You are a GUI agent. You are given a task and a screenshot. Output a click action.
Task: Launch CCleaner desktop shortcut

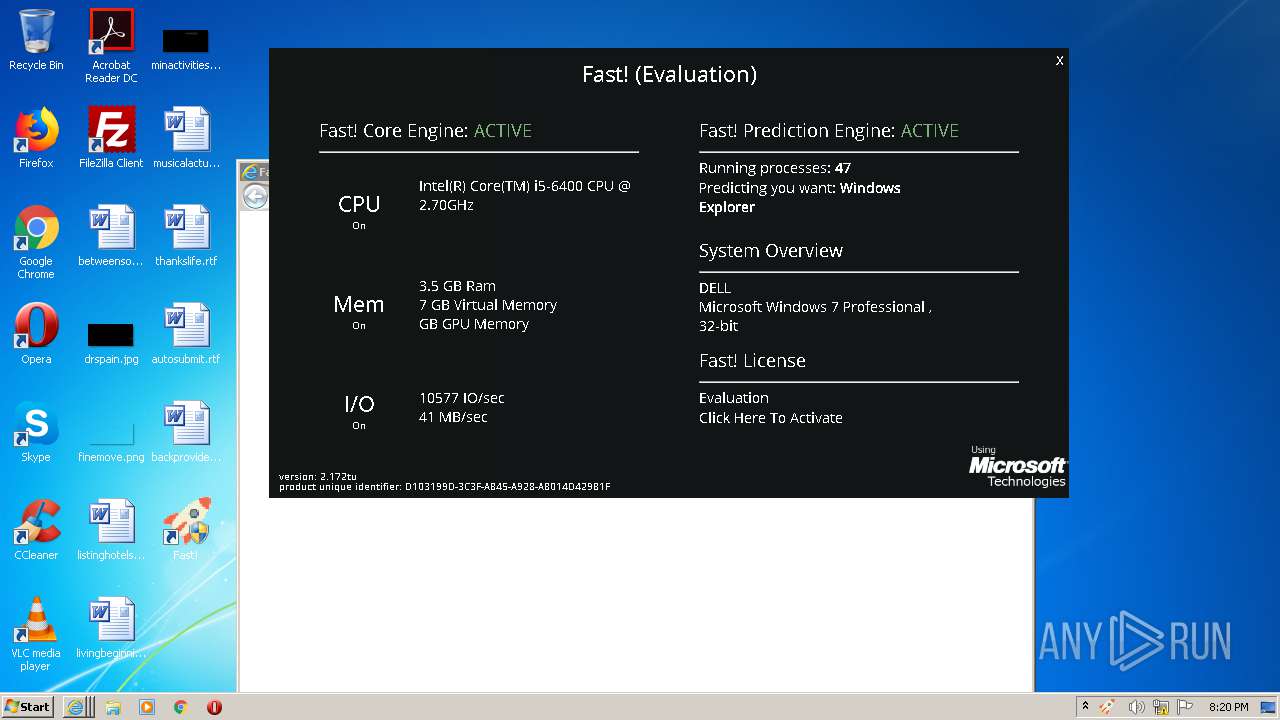(x=36, y=530)
